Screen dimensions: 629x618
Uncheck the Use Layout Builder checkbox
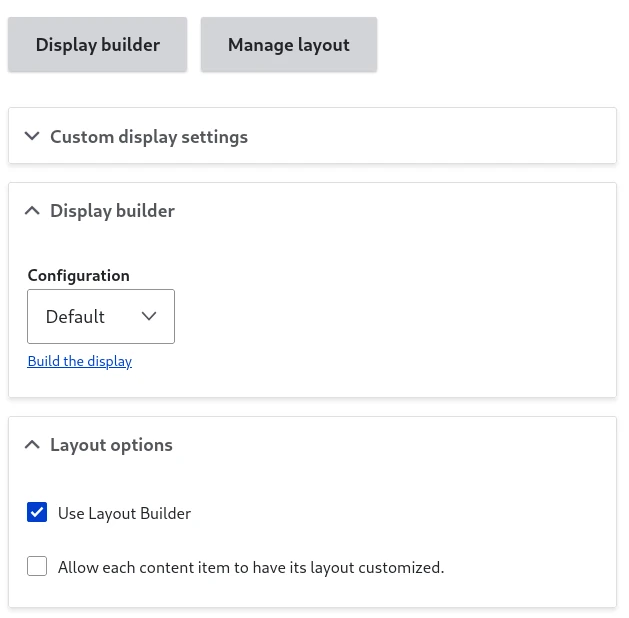point(37,512)
